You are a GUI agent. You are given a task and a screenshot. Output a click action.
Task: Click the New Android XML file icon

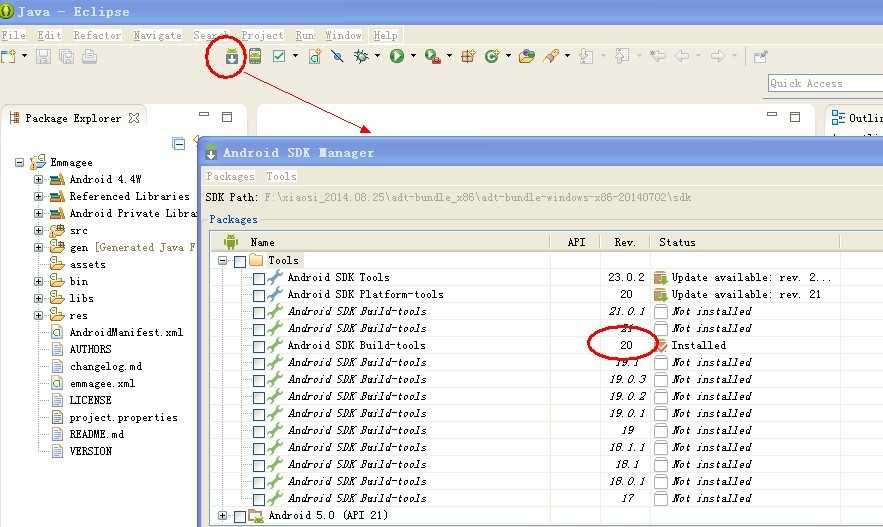pyautogui.click(x=315, y=56)
